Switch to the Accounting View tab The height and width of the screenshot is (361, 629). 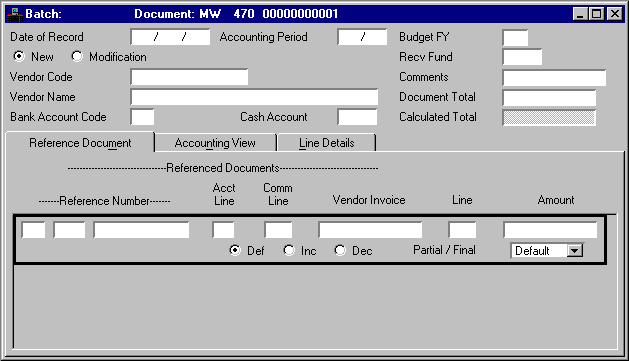(x=215, y=143)
